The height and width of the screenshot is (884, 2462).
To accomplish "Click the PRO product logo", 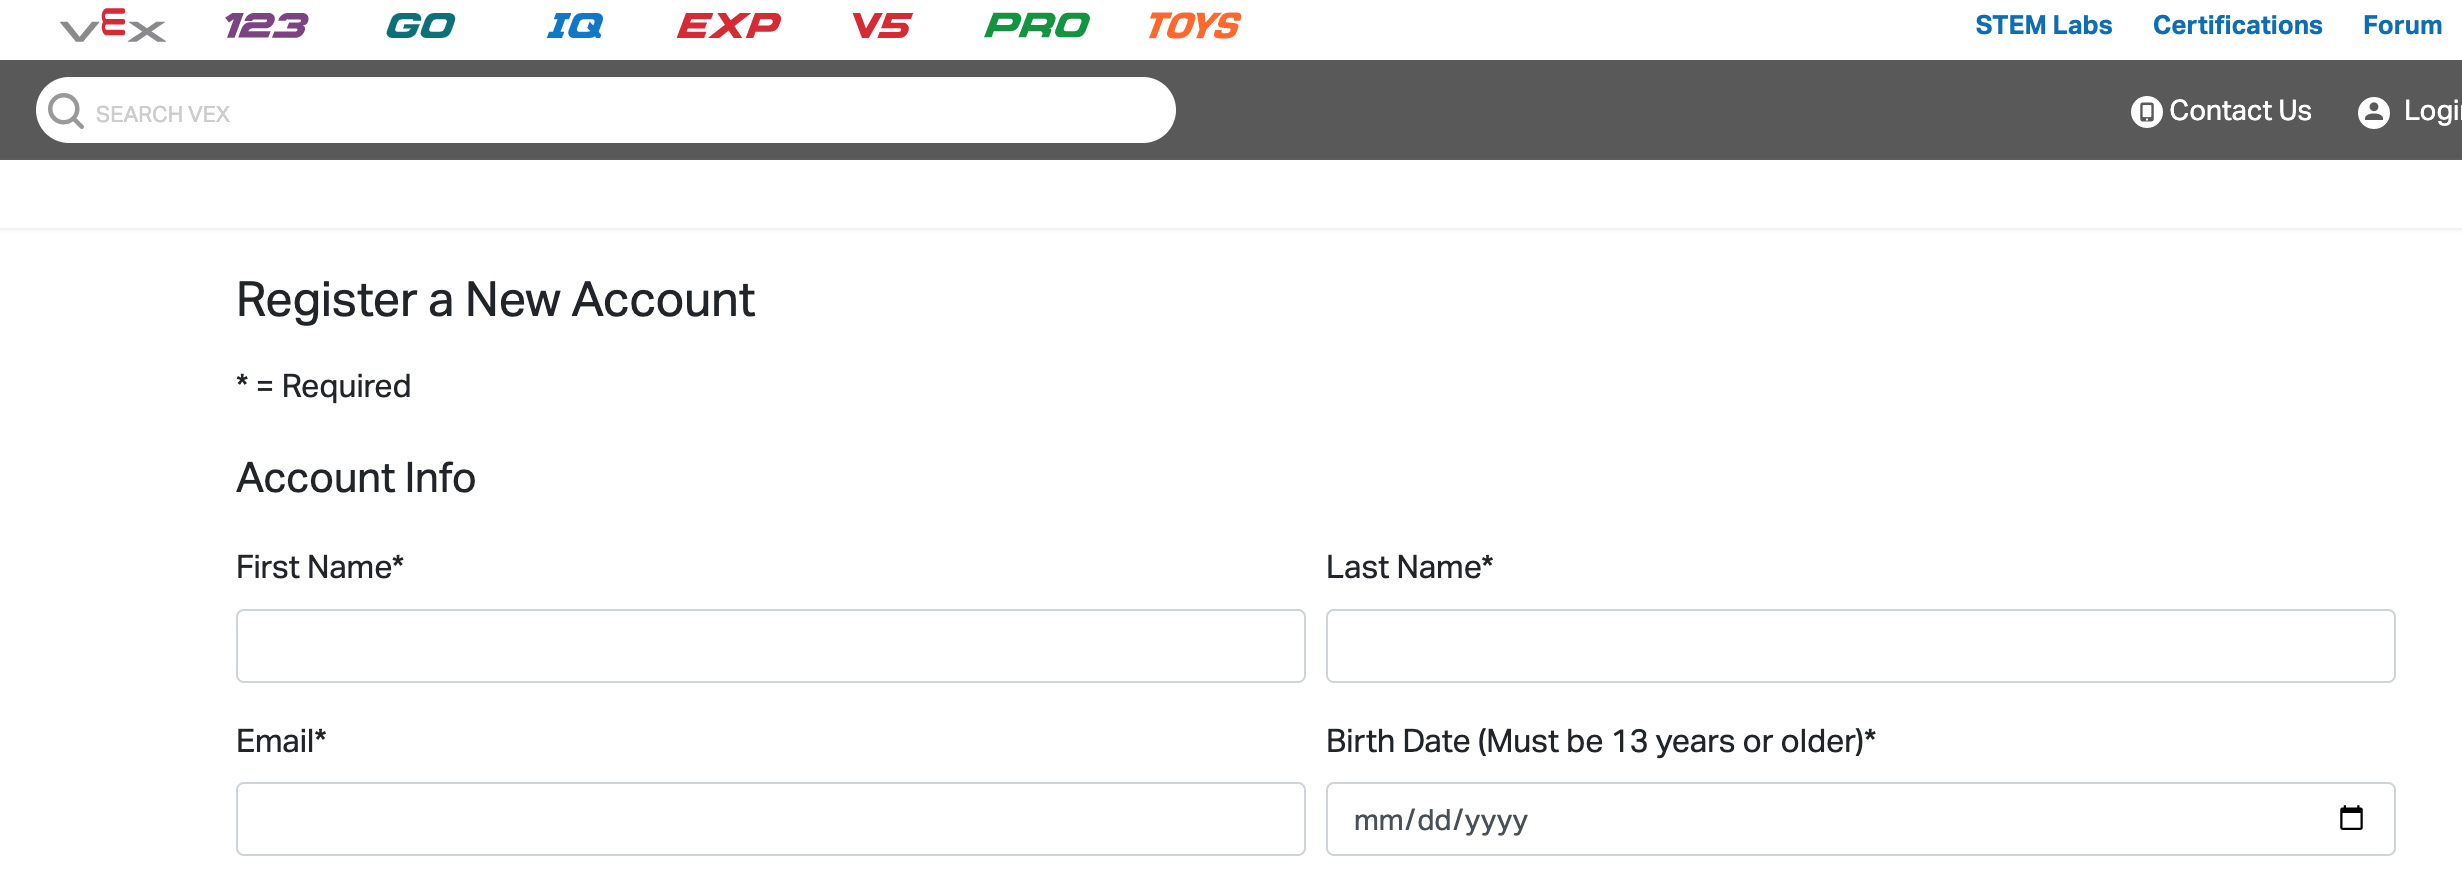I will [1036, 25].
